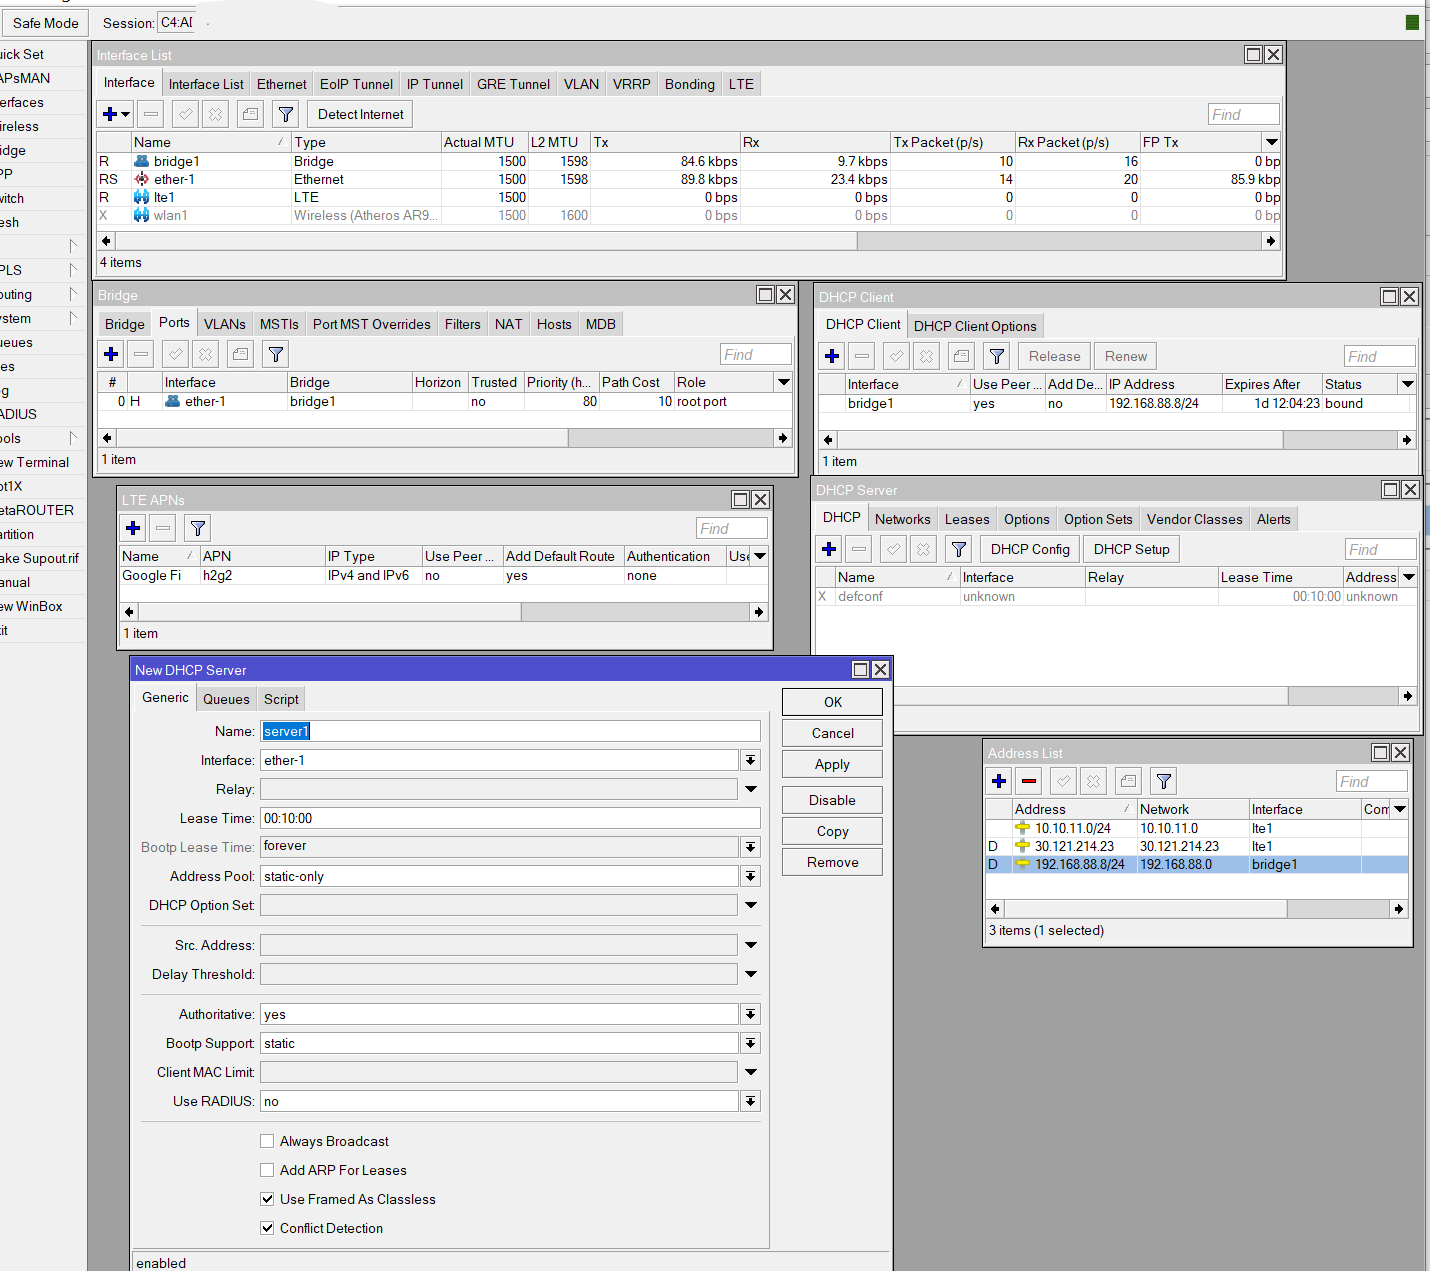Filter DHCP Client list
The image size is (1430, 1271).
pyautogui.click(x=996, y=356)
